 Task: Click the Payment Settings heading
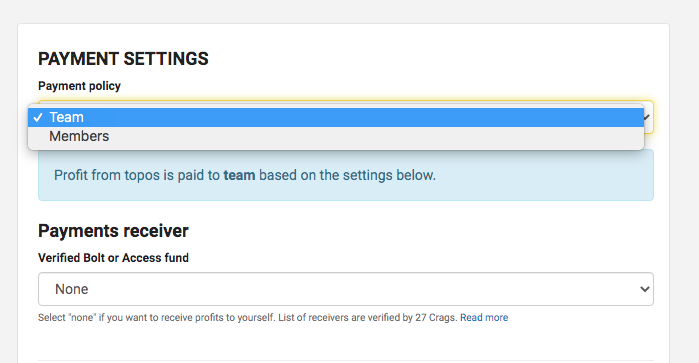pyautogui.click(x=123, y=59)
